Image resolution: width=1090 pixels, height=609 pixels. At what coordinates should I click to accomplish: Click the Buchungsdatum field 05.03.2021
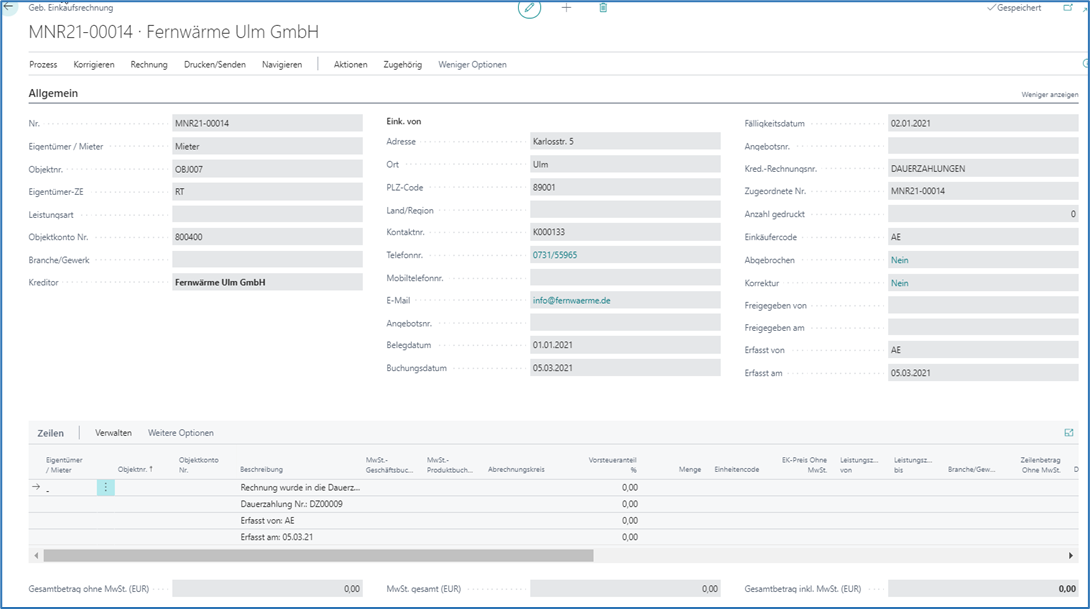[x=625, y=368]
